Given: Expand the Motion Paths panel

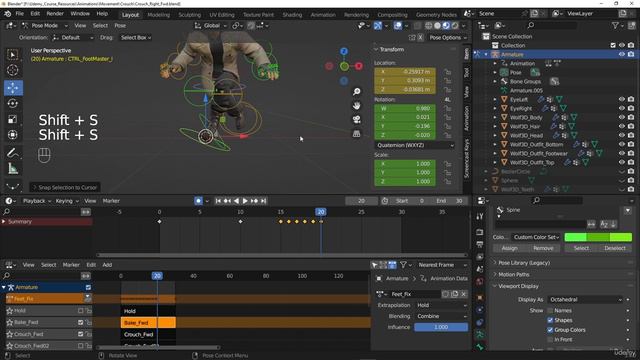Looking at the screenshot, I should (513, 275).
